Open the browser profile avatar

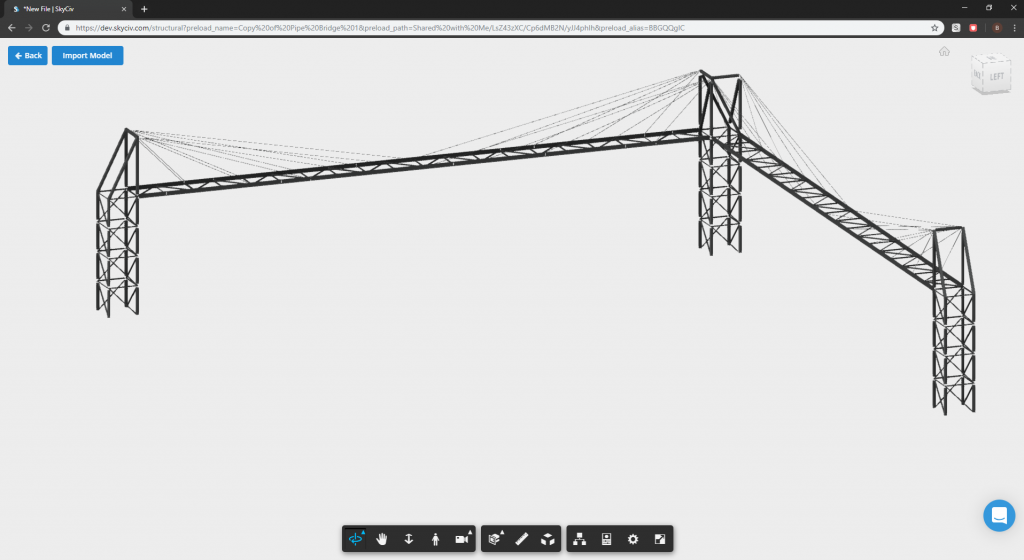997,28
